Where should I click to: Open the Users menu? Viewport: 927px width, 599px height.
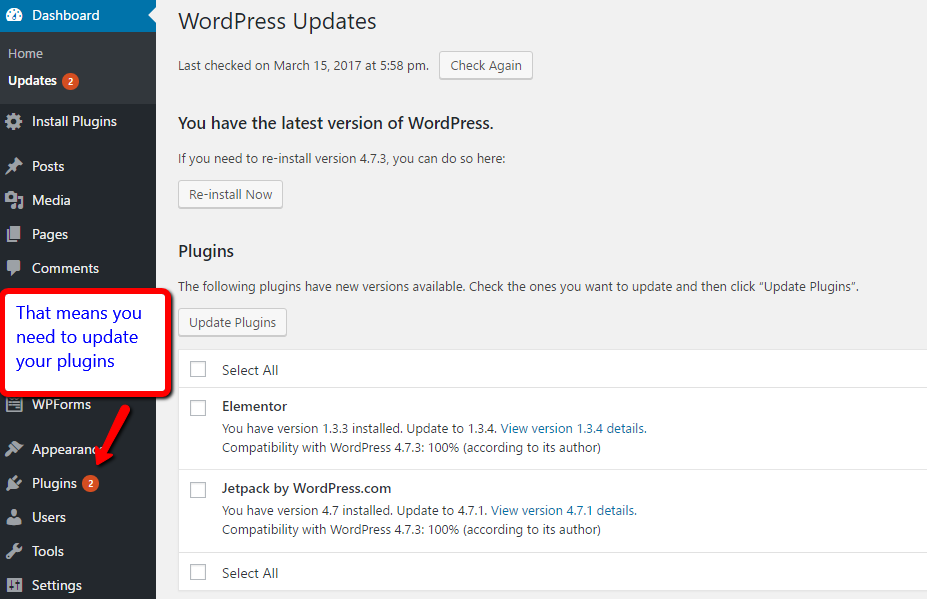[78, 517]
